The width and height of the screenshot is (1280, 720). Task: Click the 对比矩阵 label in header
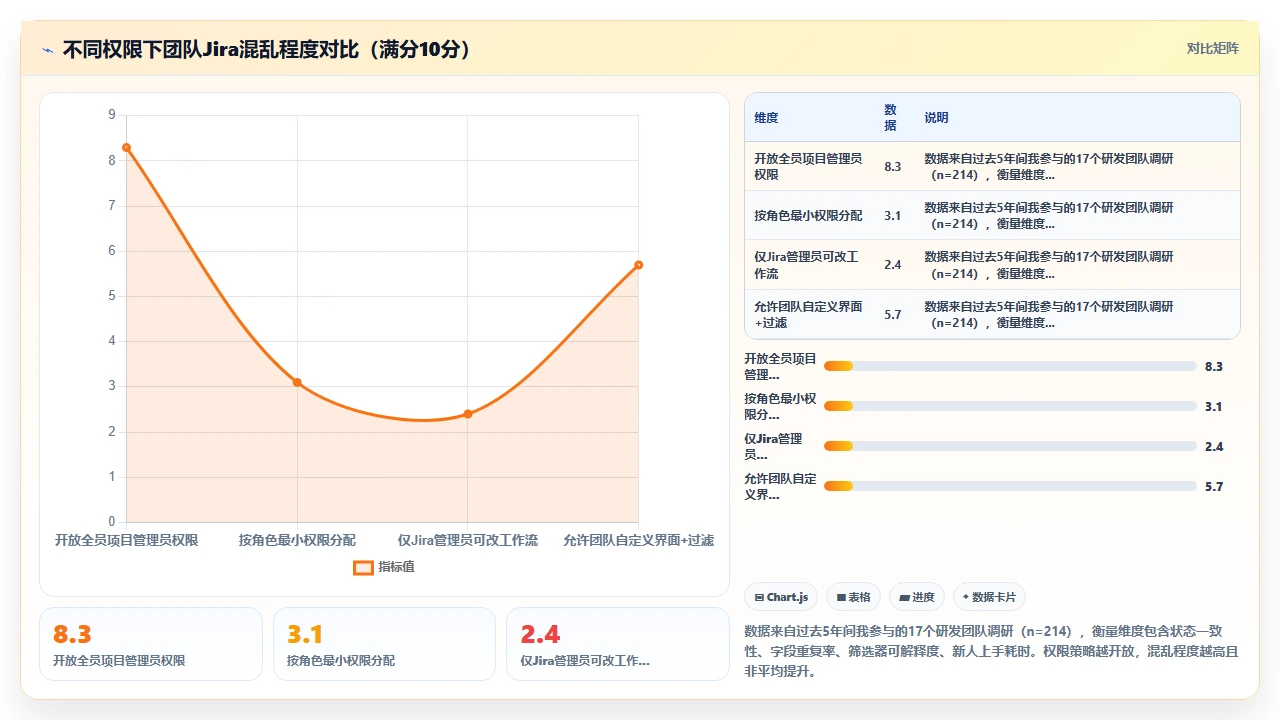(x=1212, y=48)
